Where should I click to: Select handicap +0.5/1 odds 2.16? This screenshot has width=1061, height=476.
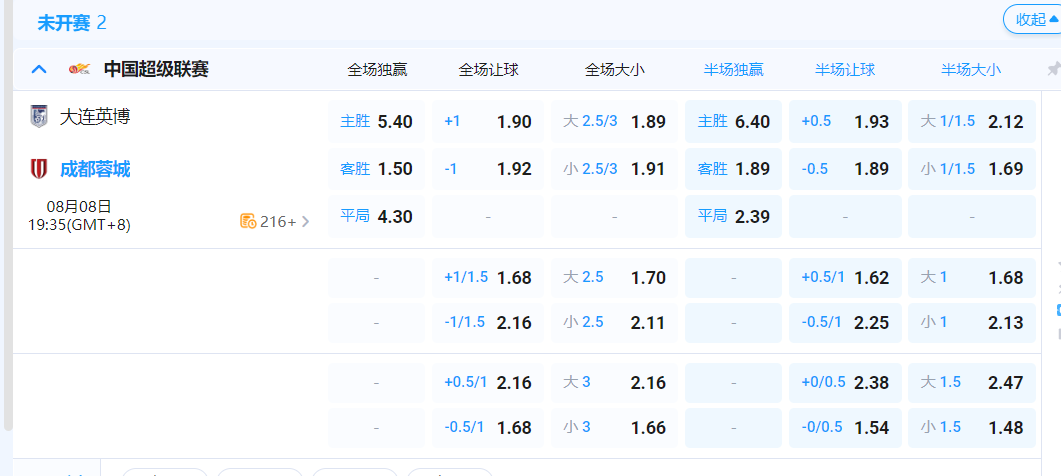pyautogui.click(x=488, y=382)
